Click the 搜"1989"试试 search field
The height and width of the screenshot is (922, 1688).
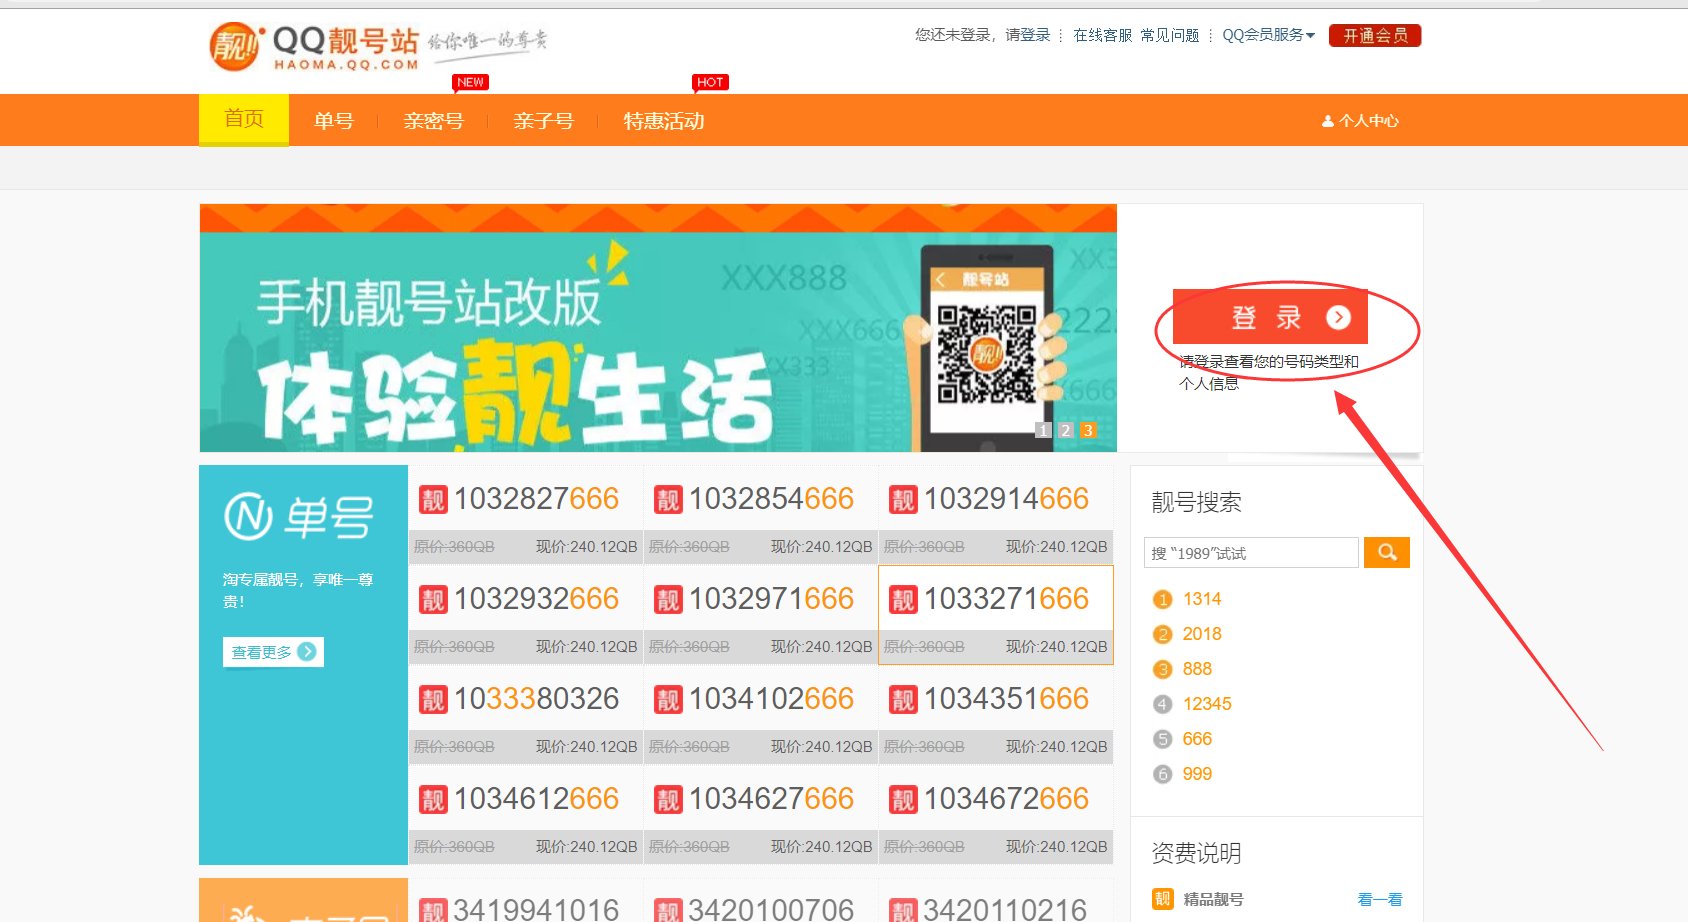tap(1250, 552)
